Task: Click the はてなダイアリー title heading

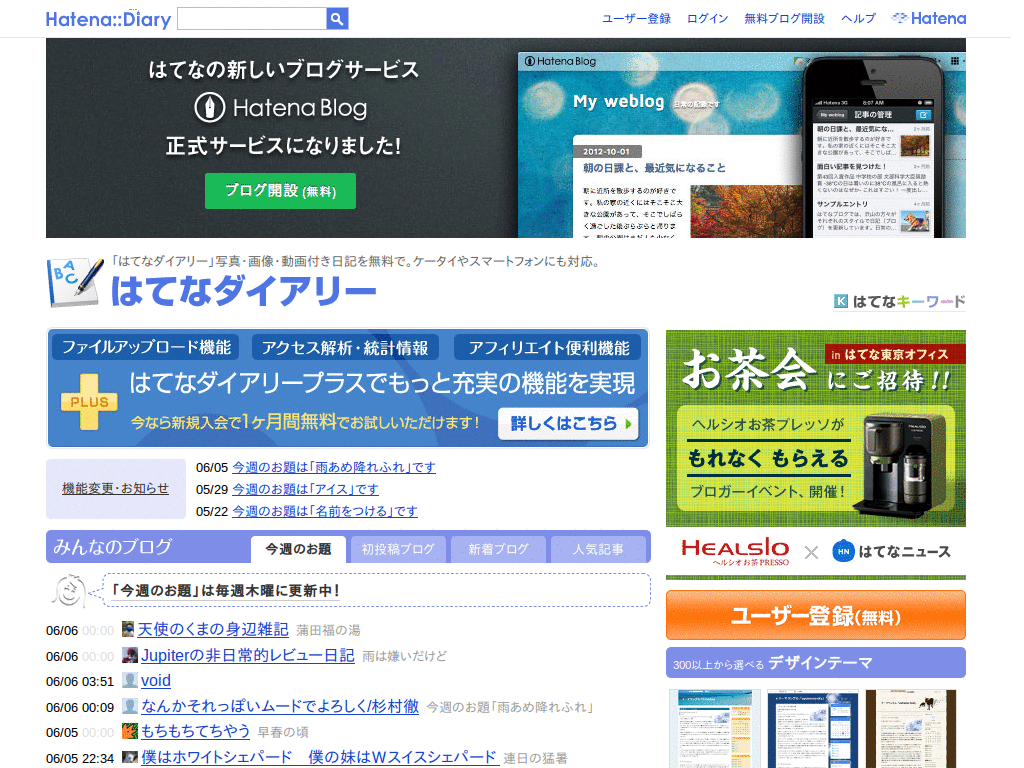Action: pyautogui.click(x=244, y=291)
